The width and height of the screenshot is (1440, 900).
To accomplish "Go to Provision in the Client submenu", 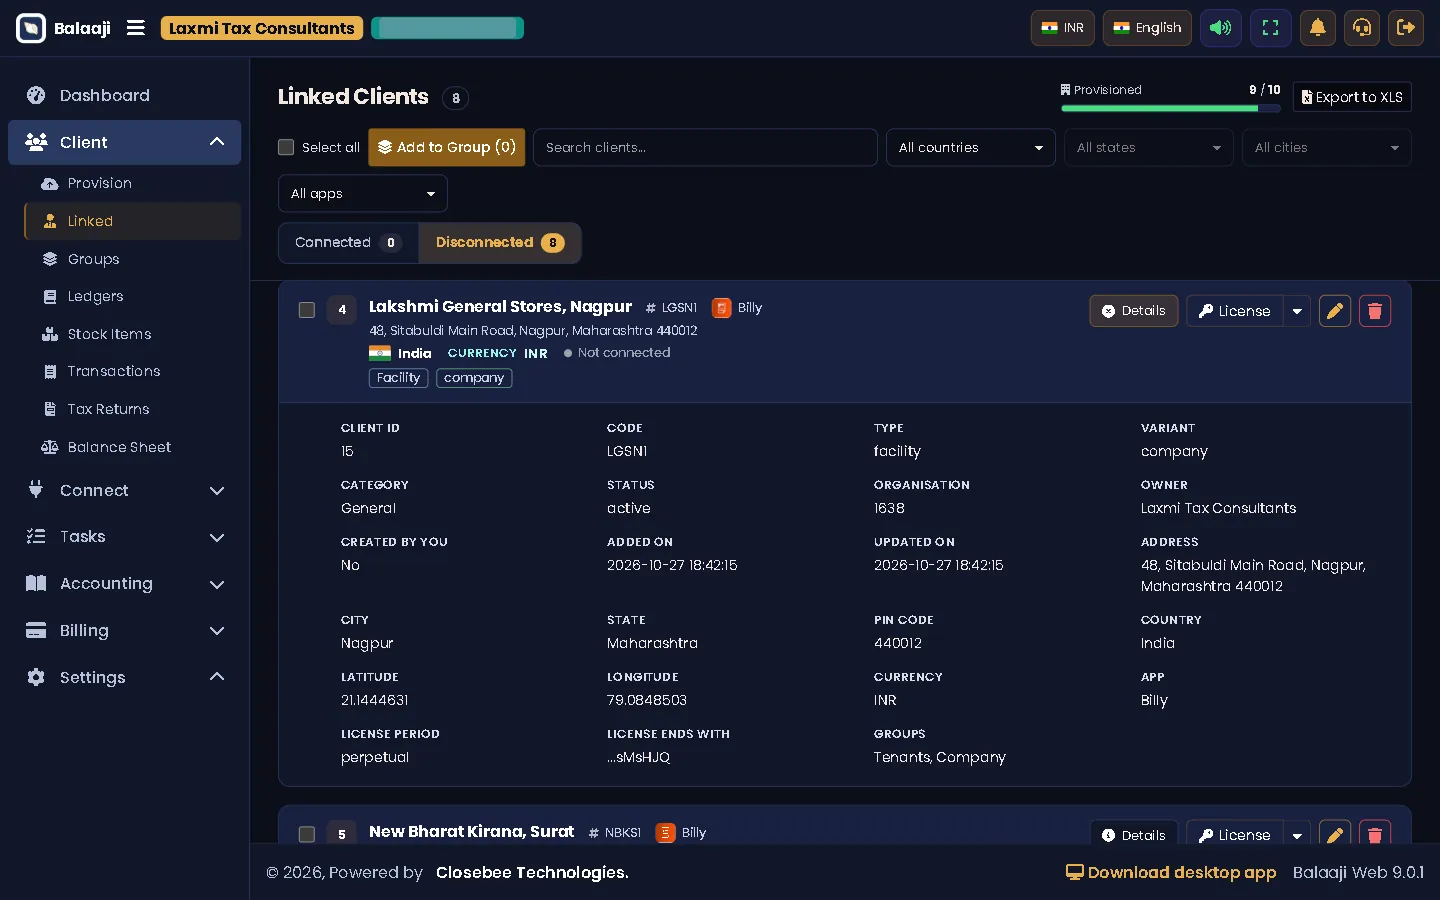I will point(133,183).
